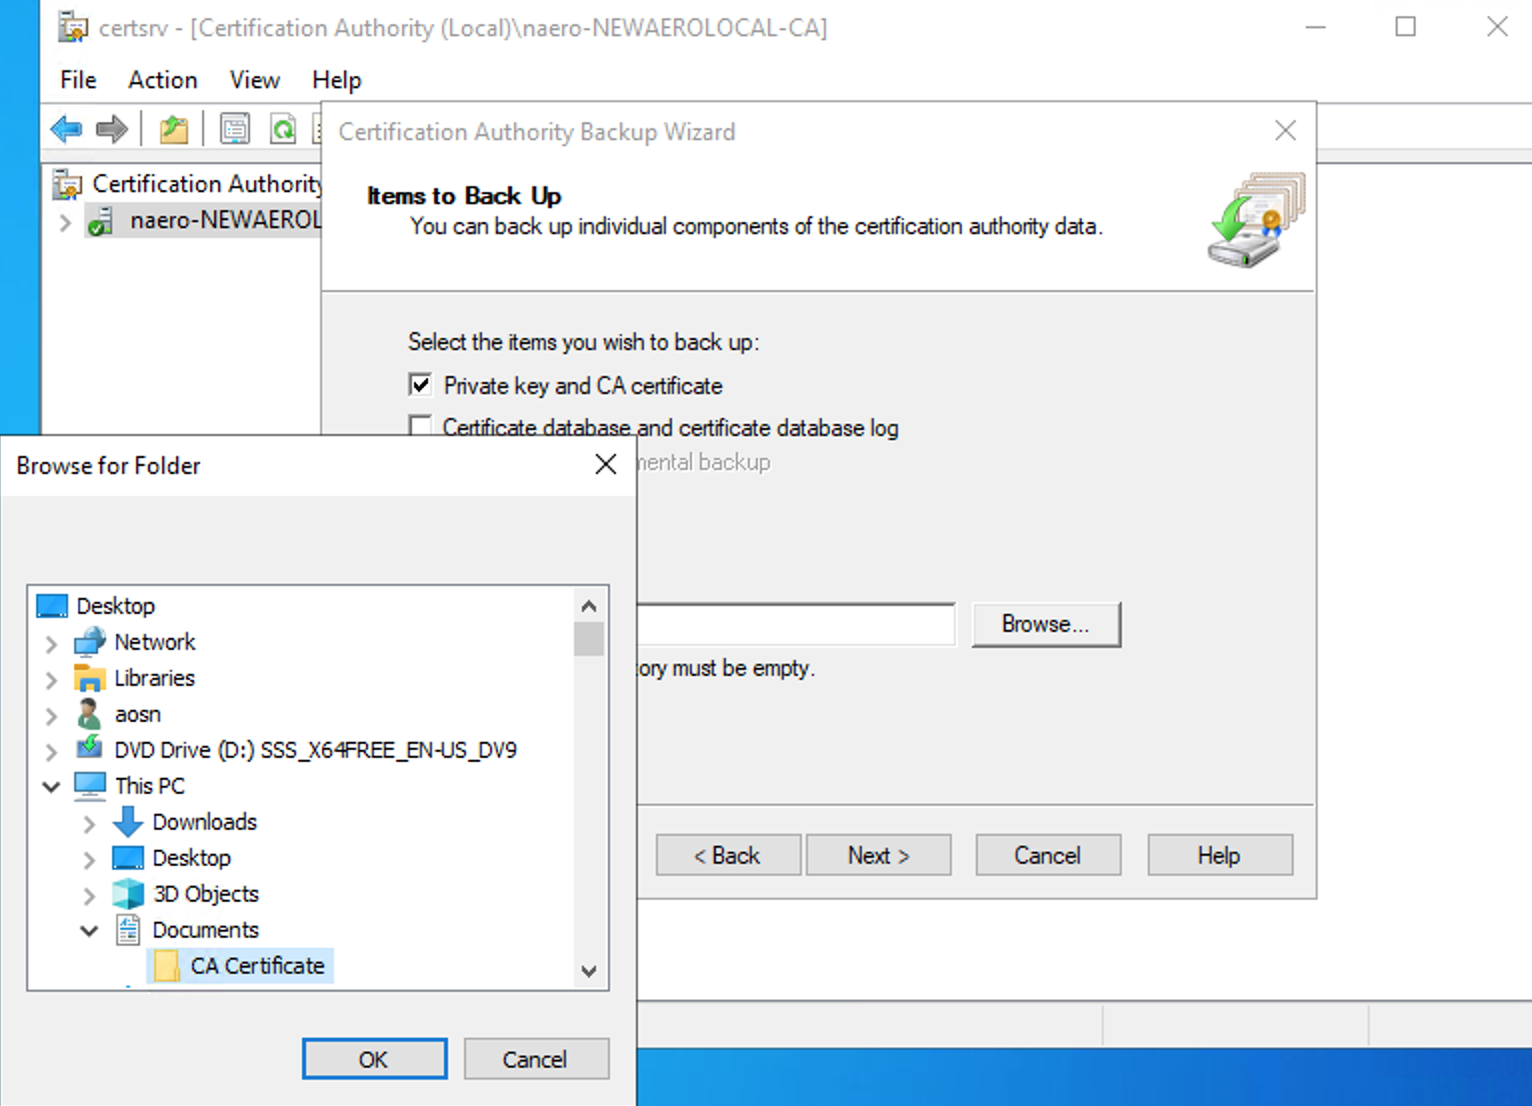
Task: Collapse the This PC tree node
Action: [52, 787]
